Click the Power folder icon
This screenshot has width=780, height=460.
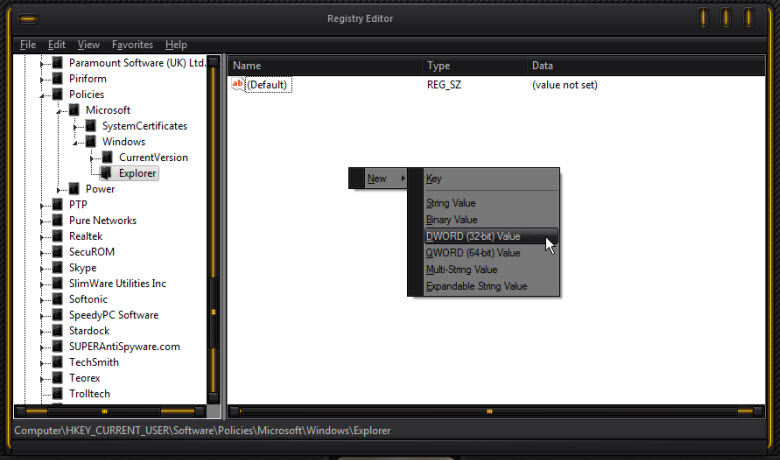tap(74, 189)
